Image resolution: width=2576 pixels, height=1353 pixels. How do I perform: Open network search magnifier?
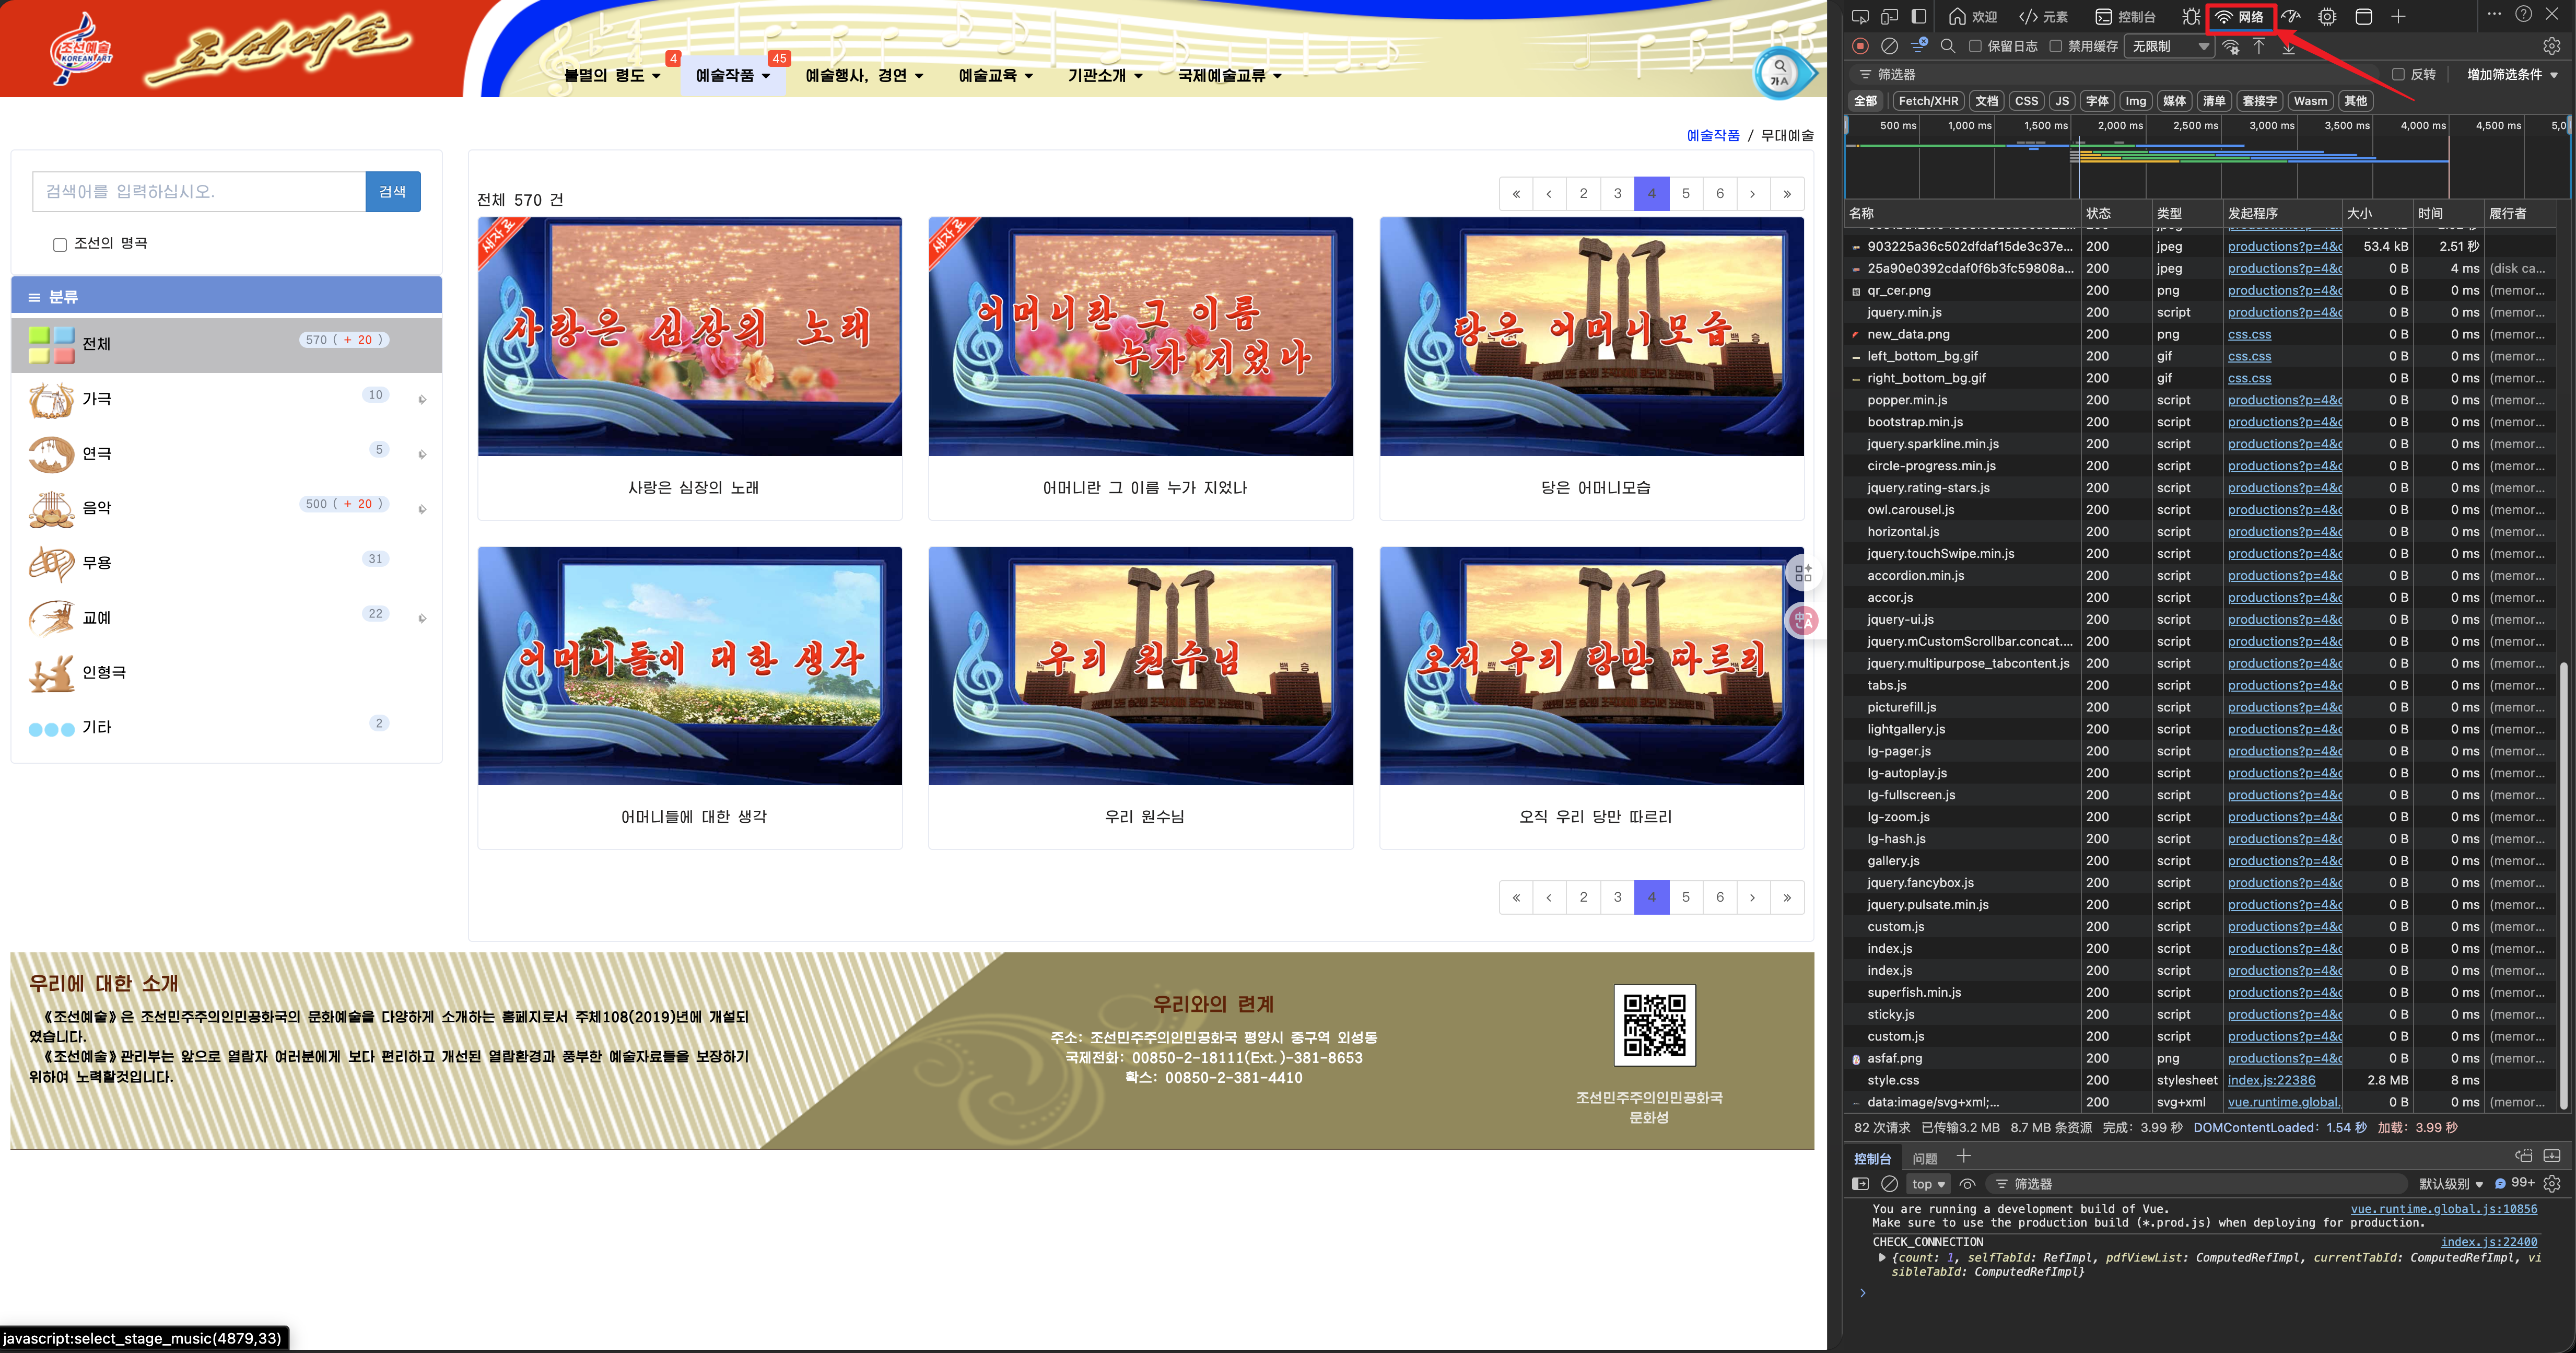click(x=1948, y=46)
